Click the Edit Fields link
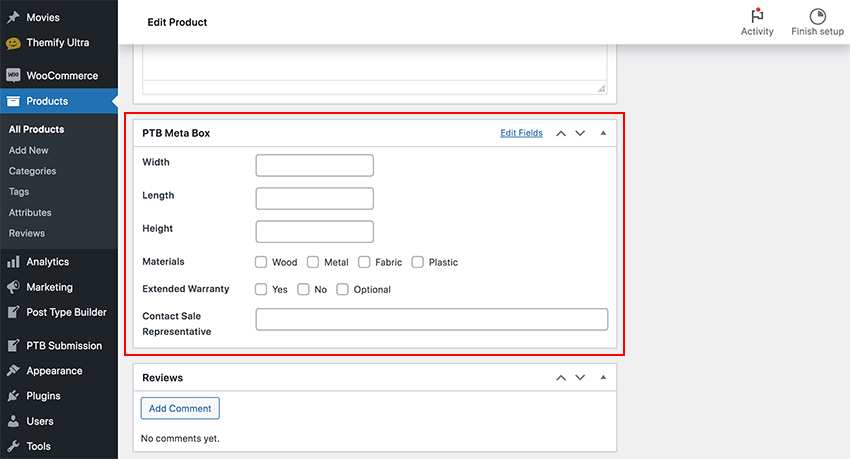850x459 pixels. pos(521,133)
